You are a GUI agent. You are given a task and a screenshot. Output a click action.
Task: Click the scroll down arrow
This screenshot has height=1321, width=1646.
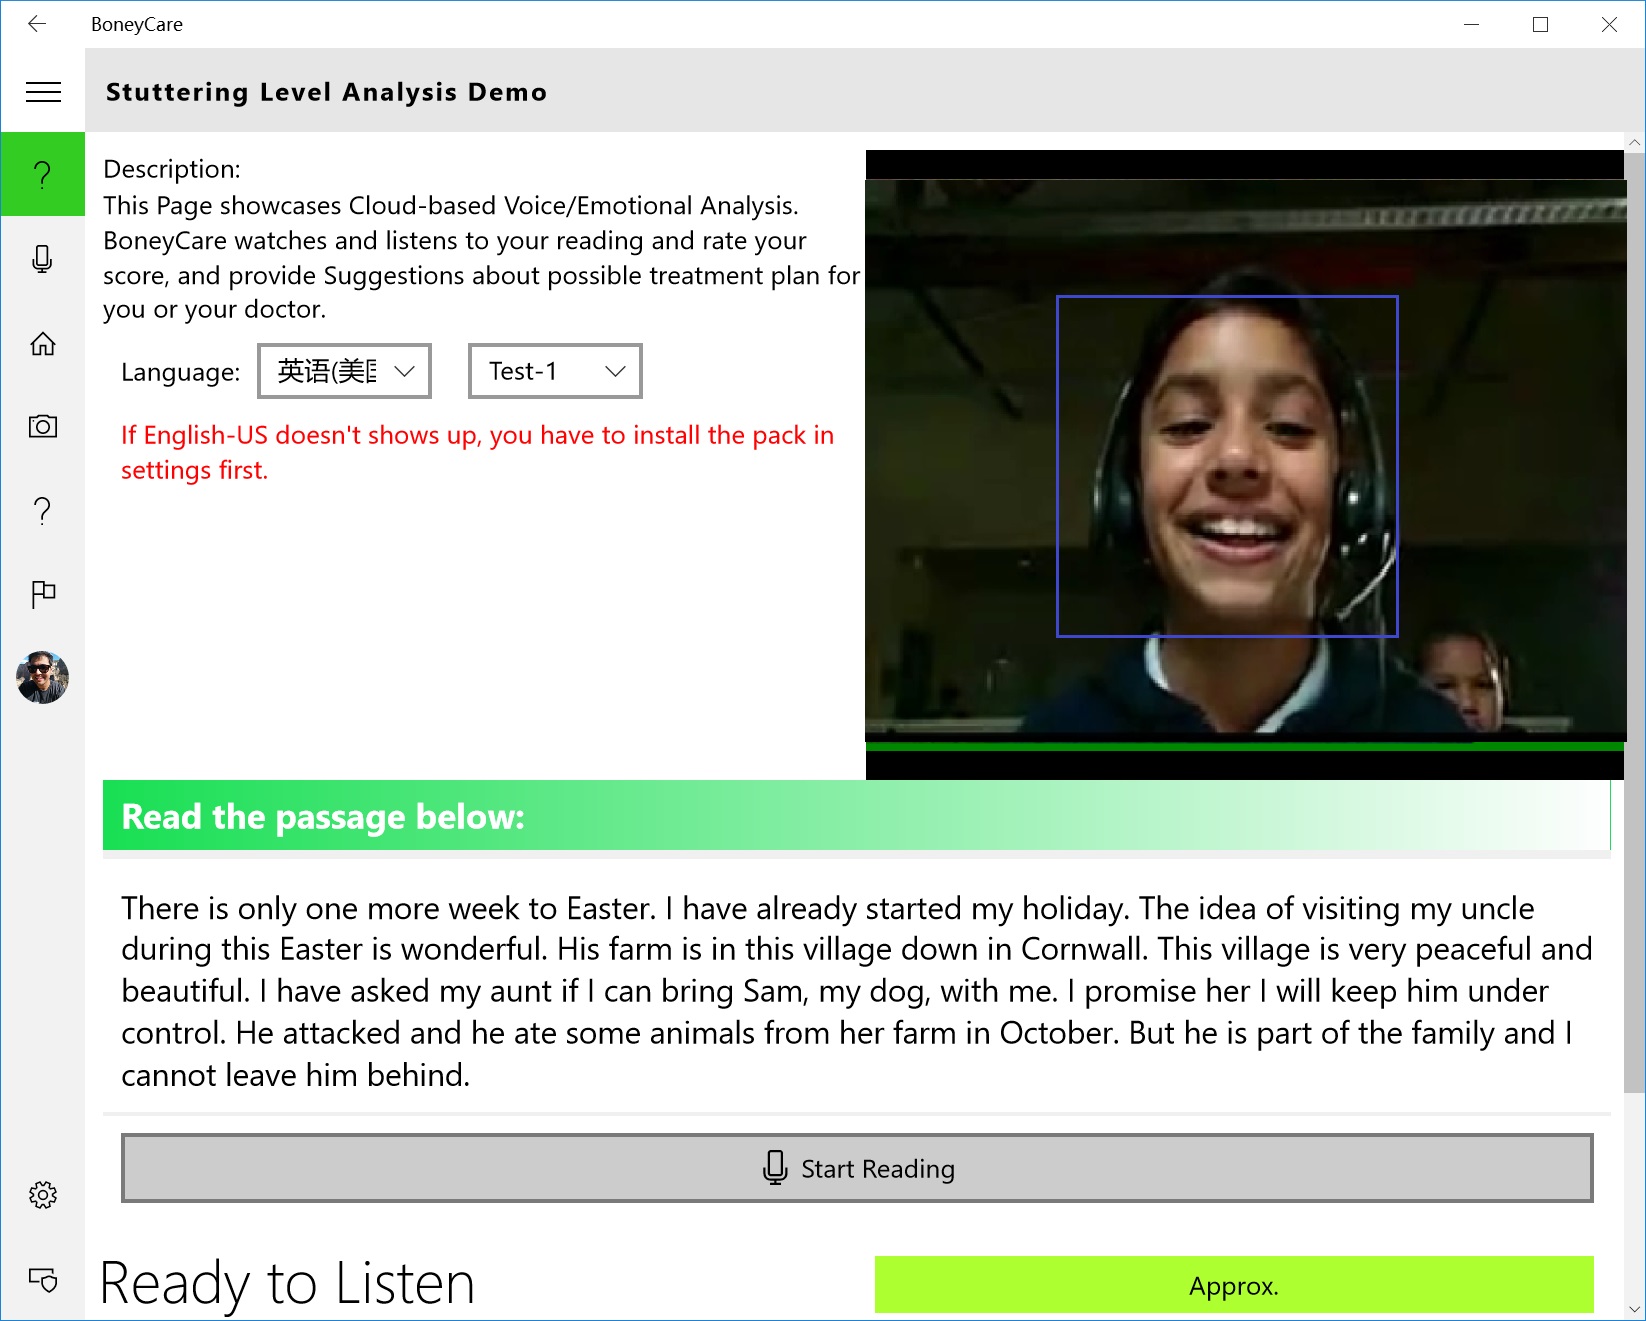pyautogui.click(x=1634, y=1309)
